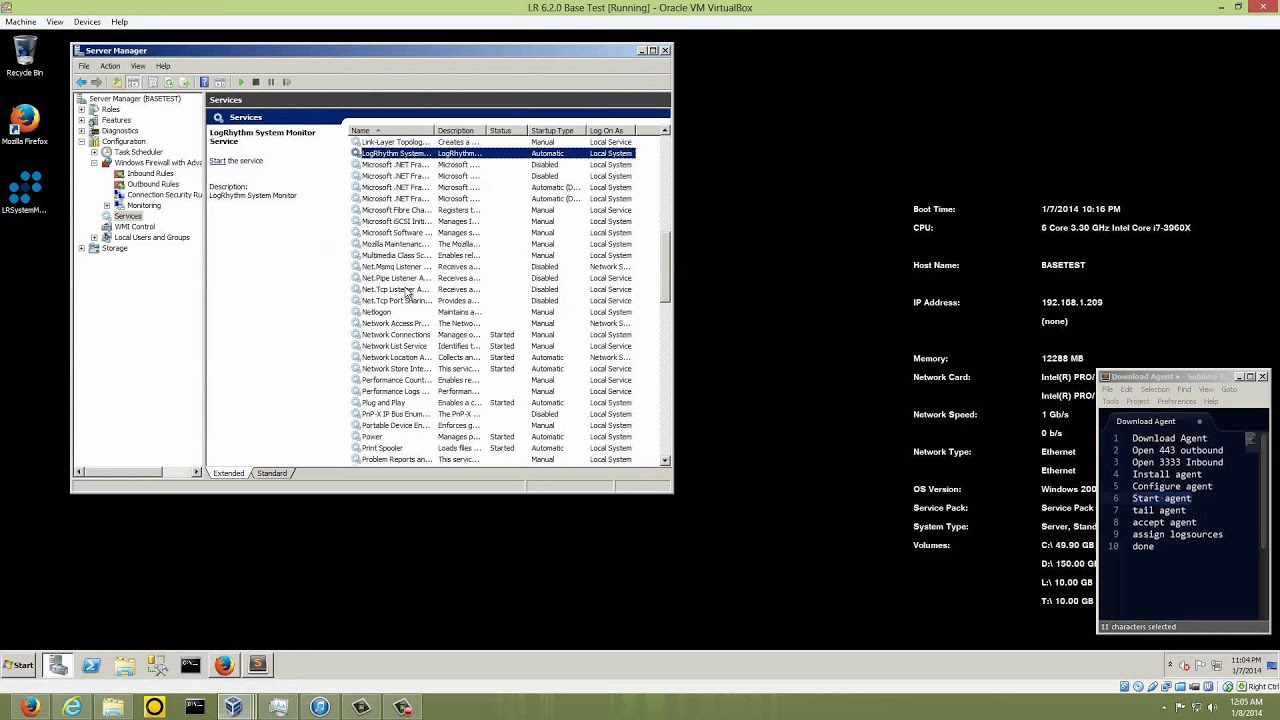The image size is (1280, 720).
Task: Click the Sublime Text icon in guest taskbar
Action: click(x=258, y=665)
